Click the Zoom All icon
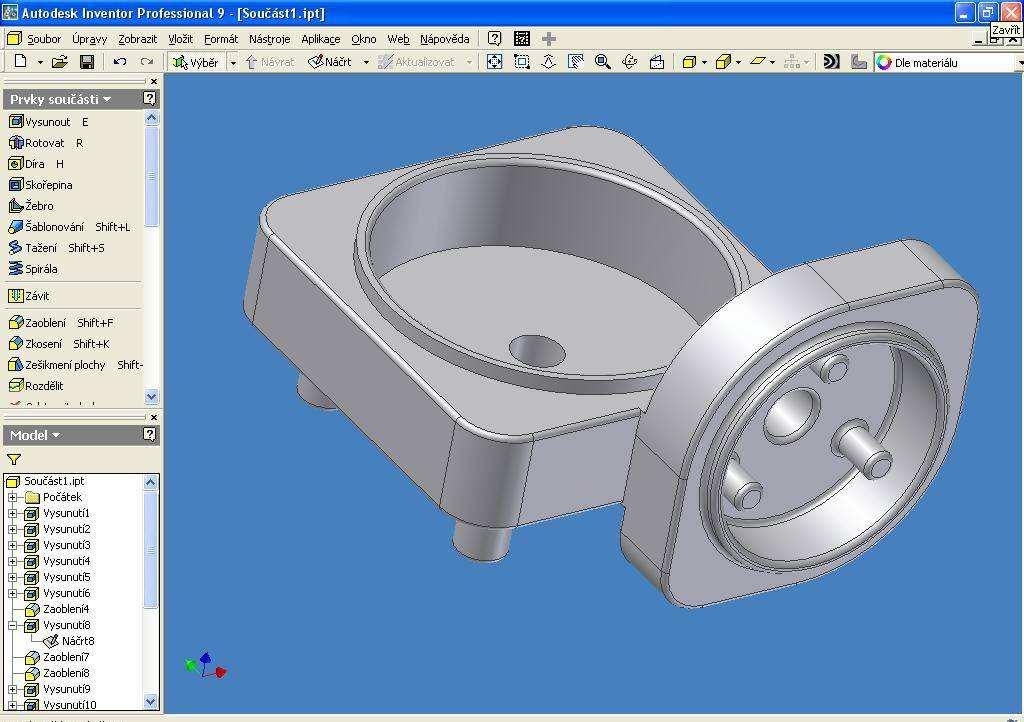Image resolution: width=1024 pixels, height=722 pixels. point(494,62)
